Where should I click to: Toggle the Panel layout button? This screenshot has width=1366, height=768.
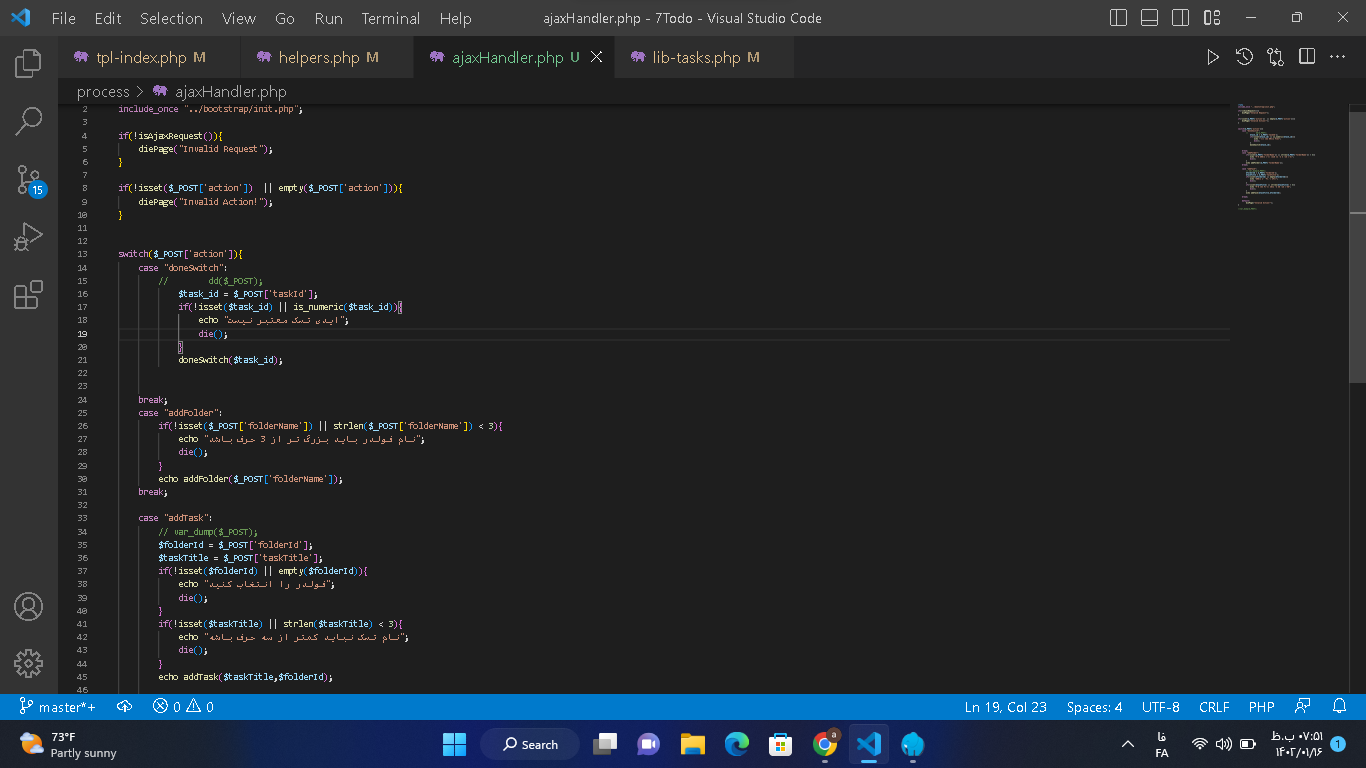1150,18
